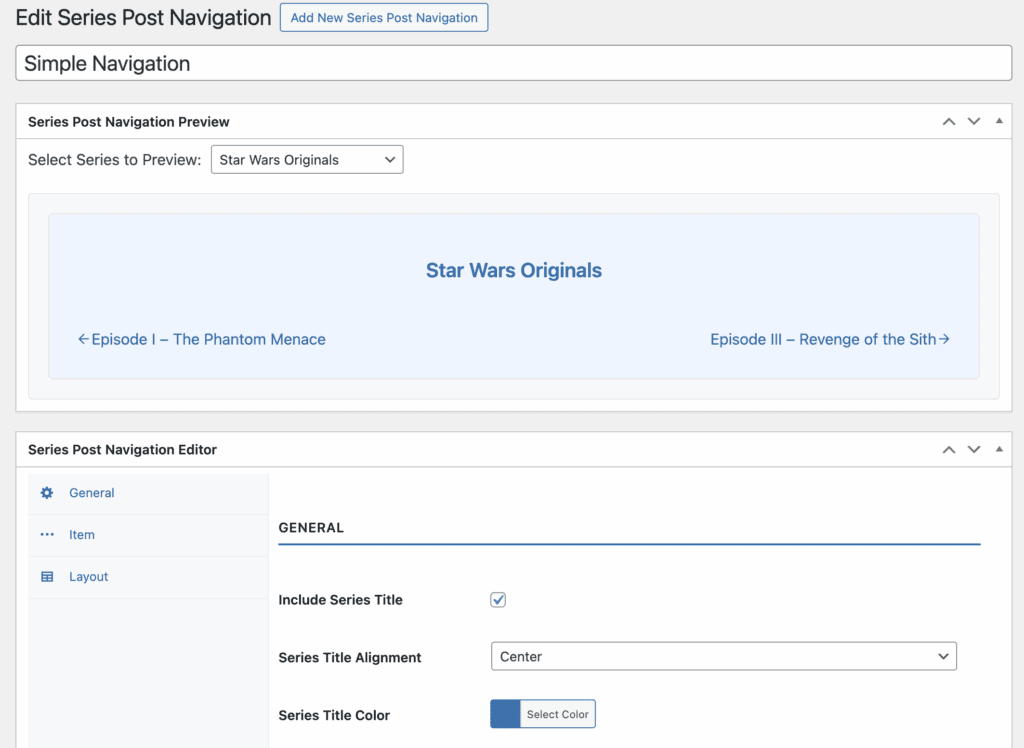Move the Editor panel up with arrow icon
This screenshot has width=1024, height=748.
948,449
